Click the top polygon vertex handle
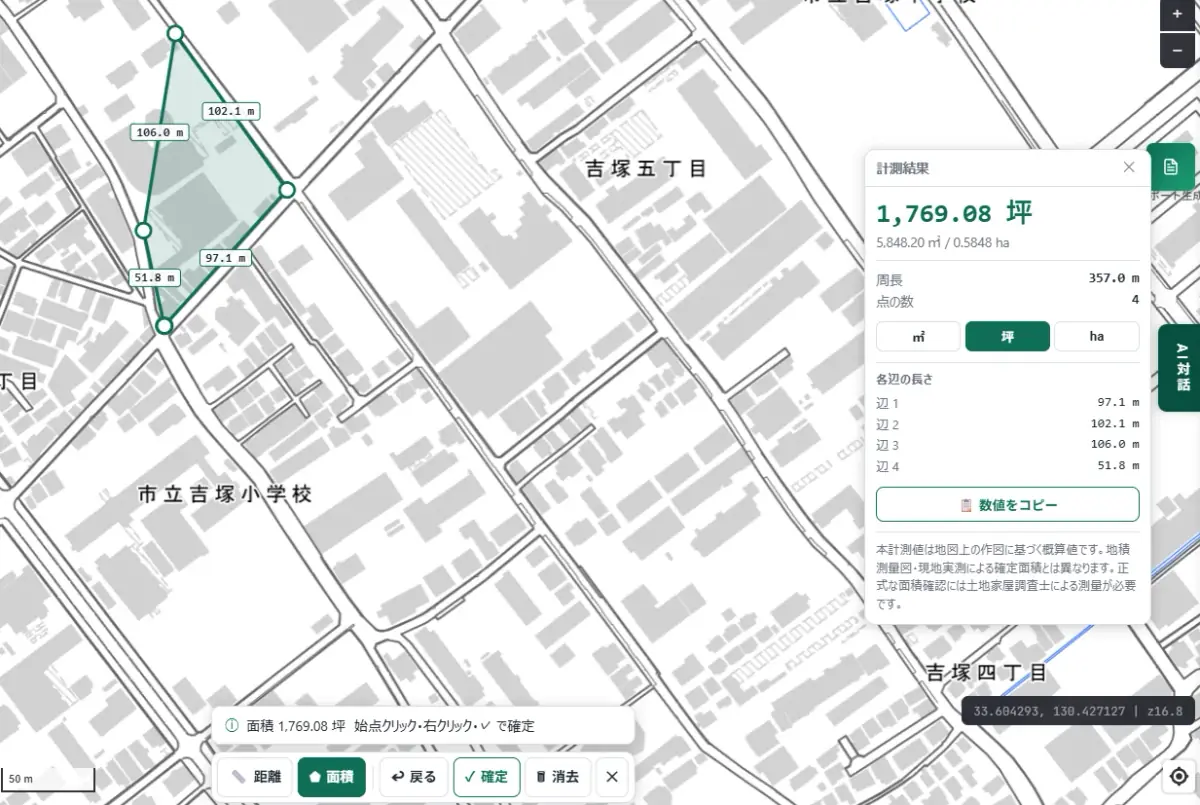The image size is (1200, 805). point(175,34)
